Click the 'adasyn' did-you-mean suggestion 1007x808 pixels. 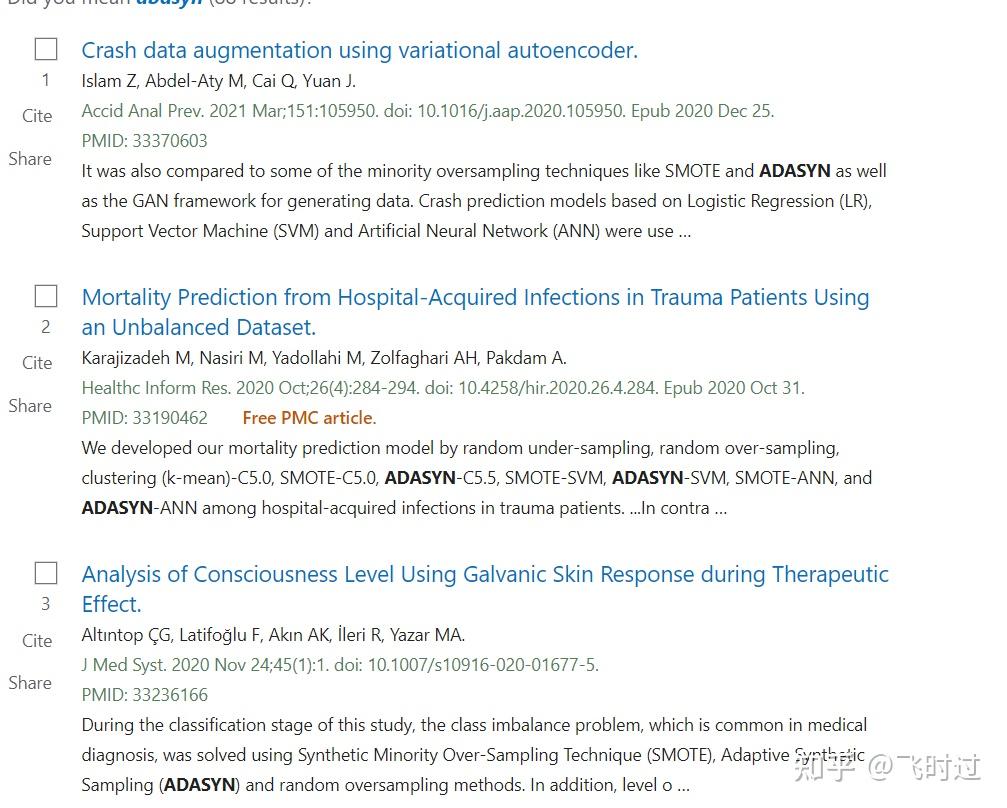click(x=170, y=2)
